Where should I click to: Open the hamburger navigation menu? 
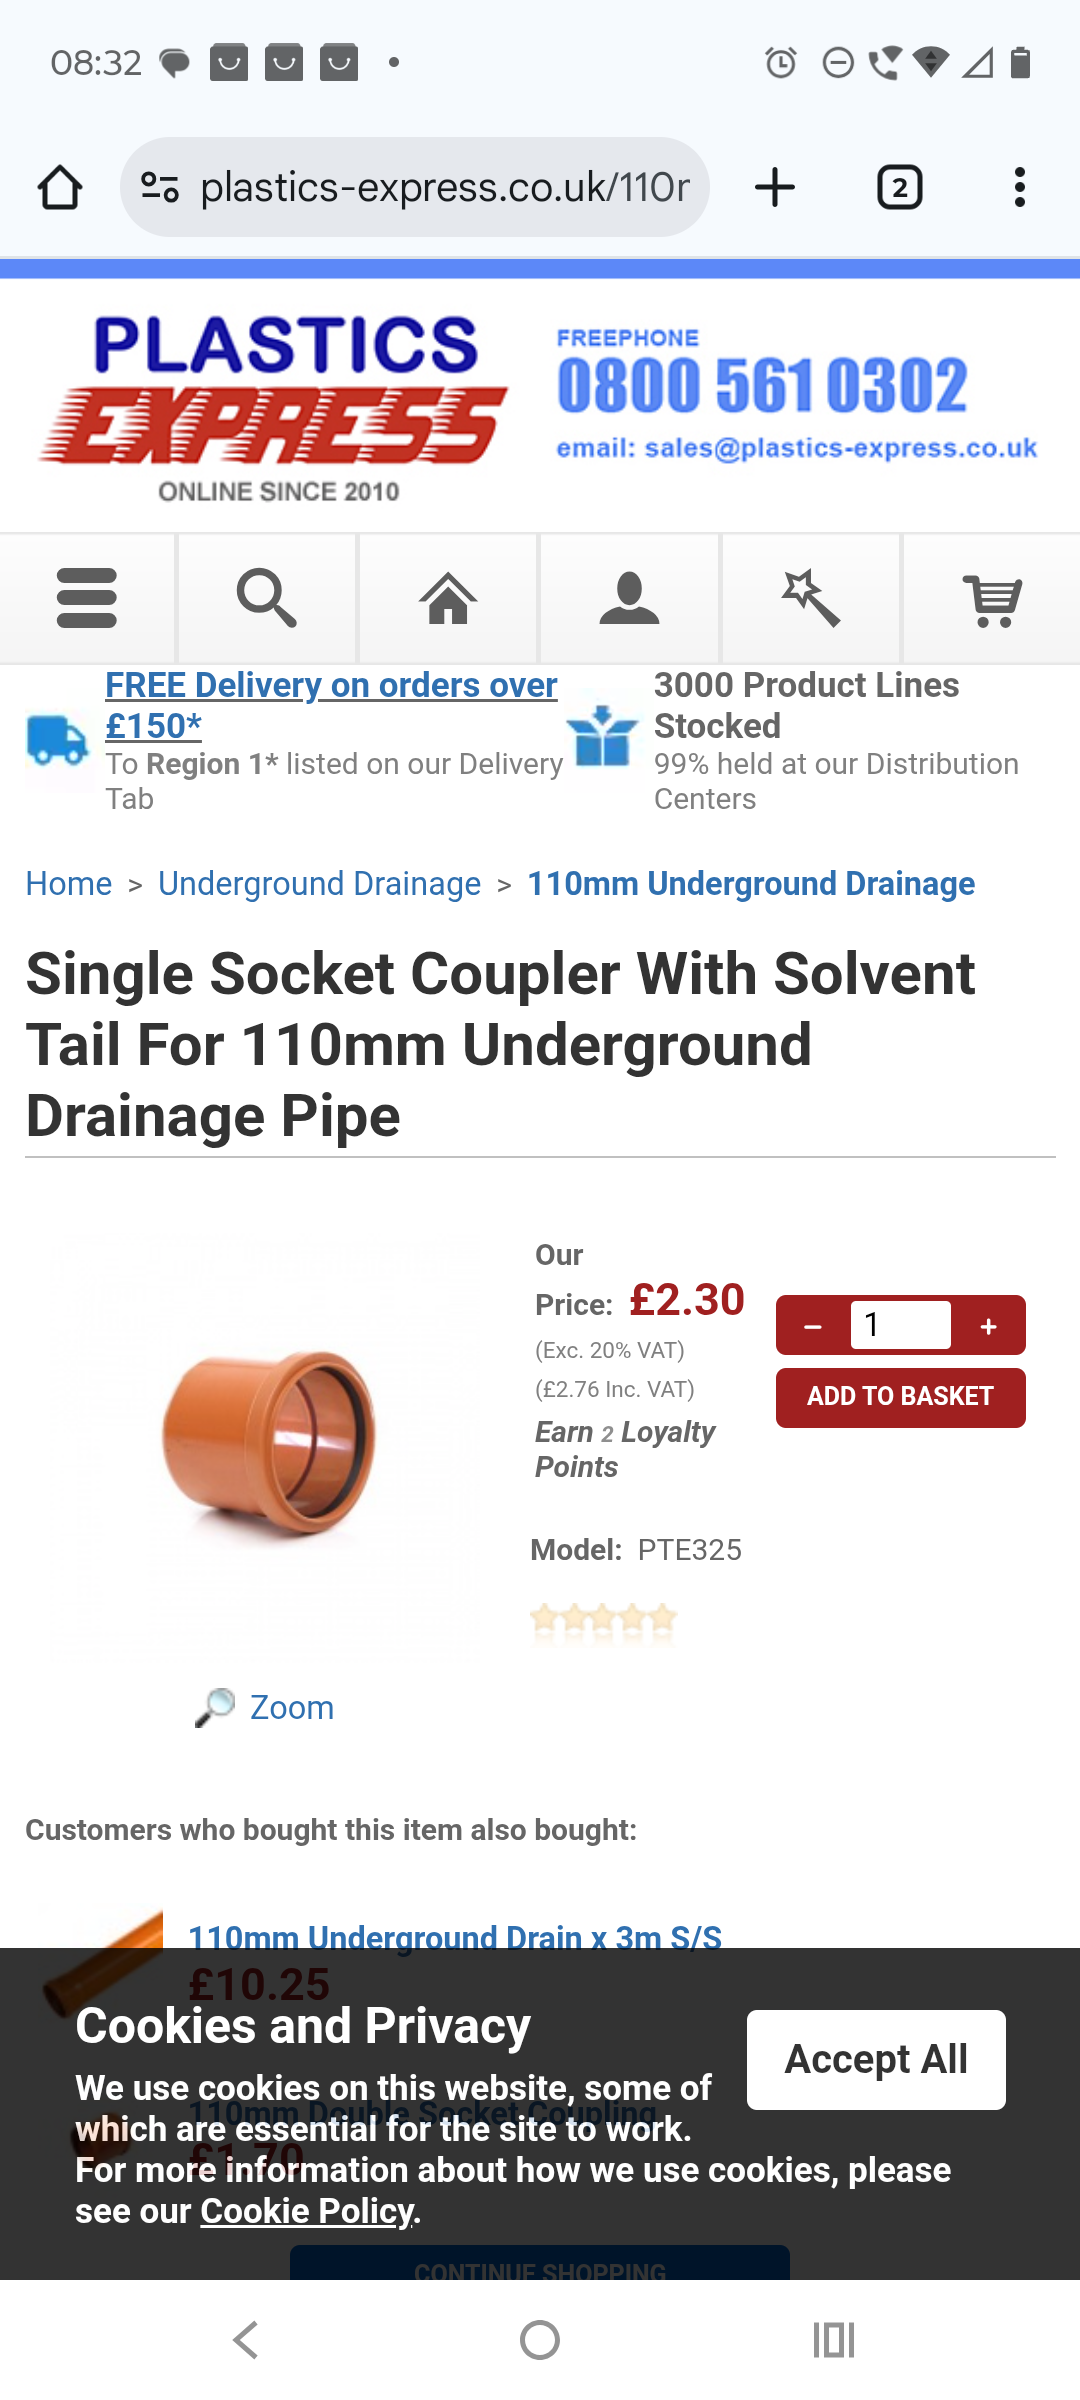coord(87,598)
